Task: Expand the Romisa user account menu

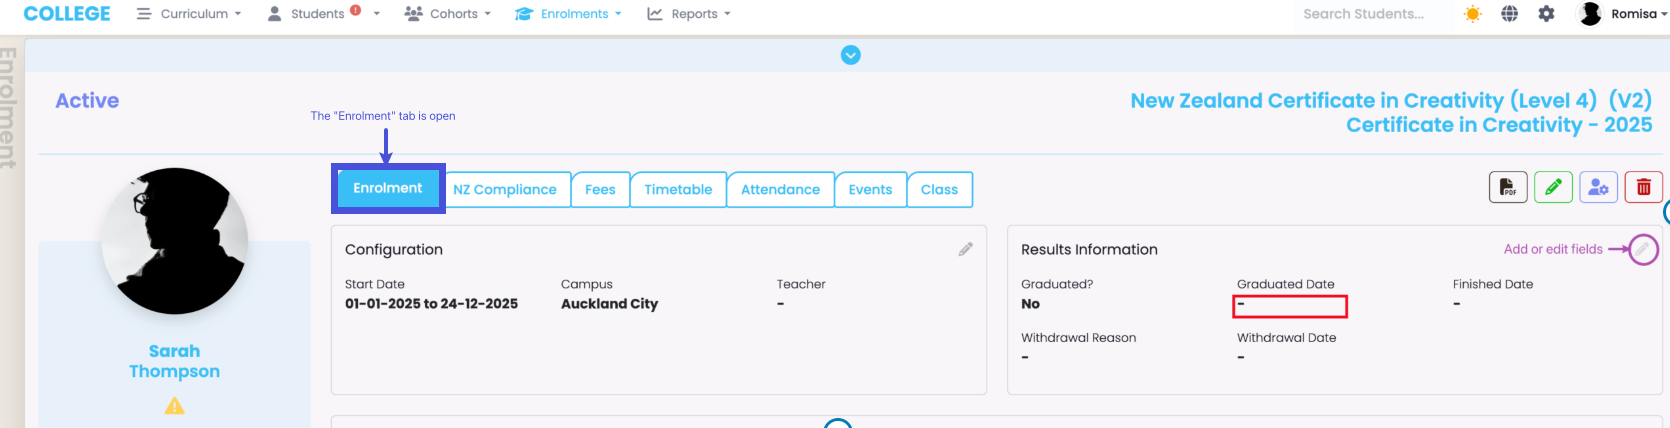Action: [1622, 14]
